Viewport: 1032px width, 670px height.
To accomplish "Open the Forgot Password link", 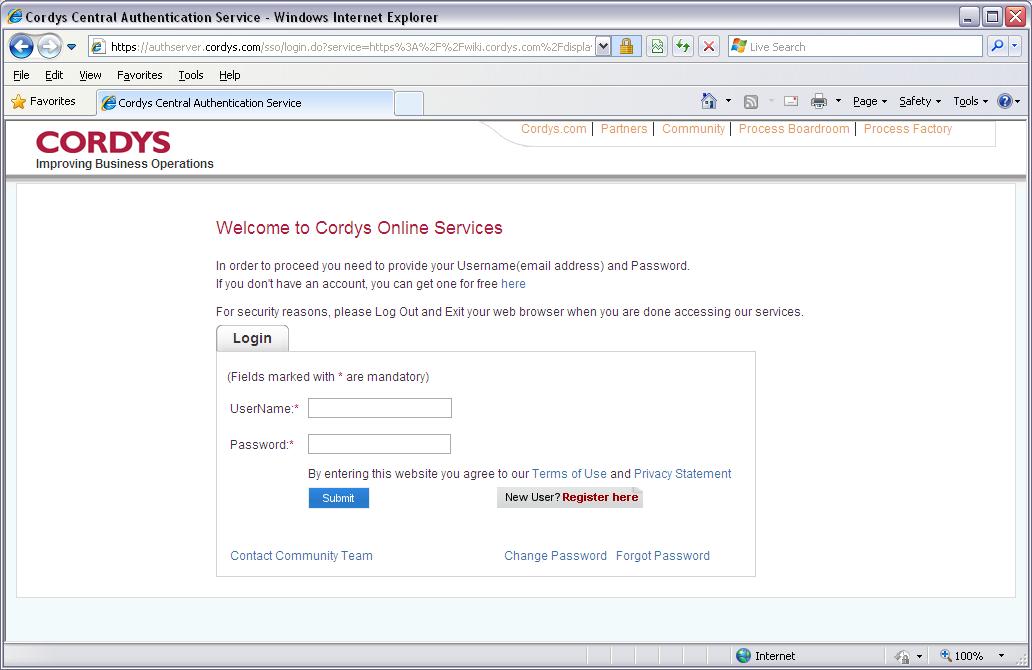I will coord(663,555).
